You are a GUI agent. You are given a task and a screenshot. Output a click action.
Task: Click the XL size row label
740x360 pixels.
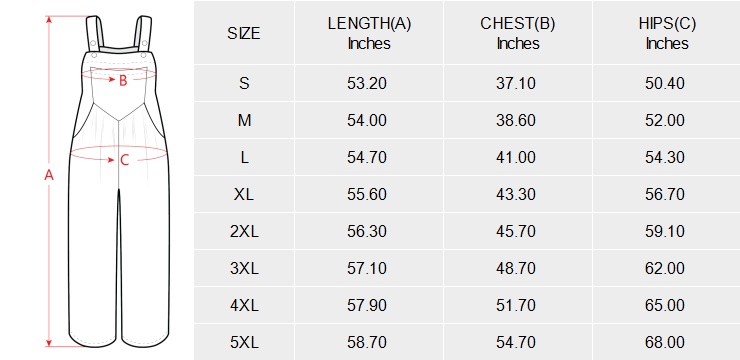click(244, 194)
